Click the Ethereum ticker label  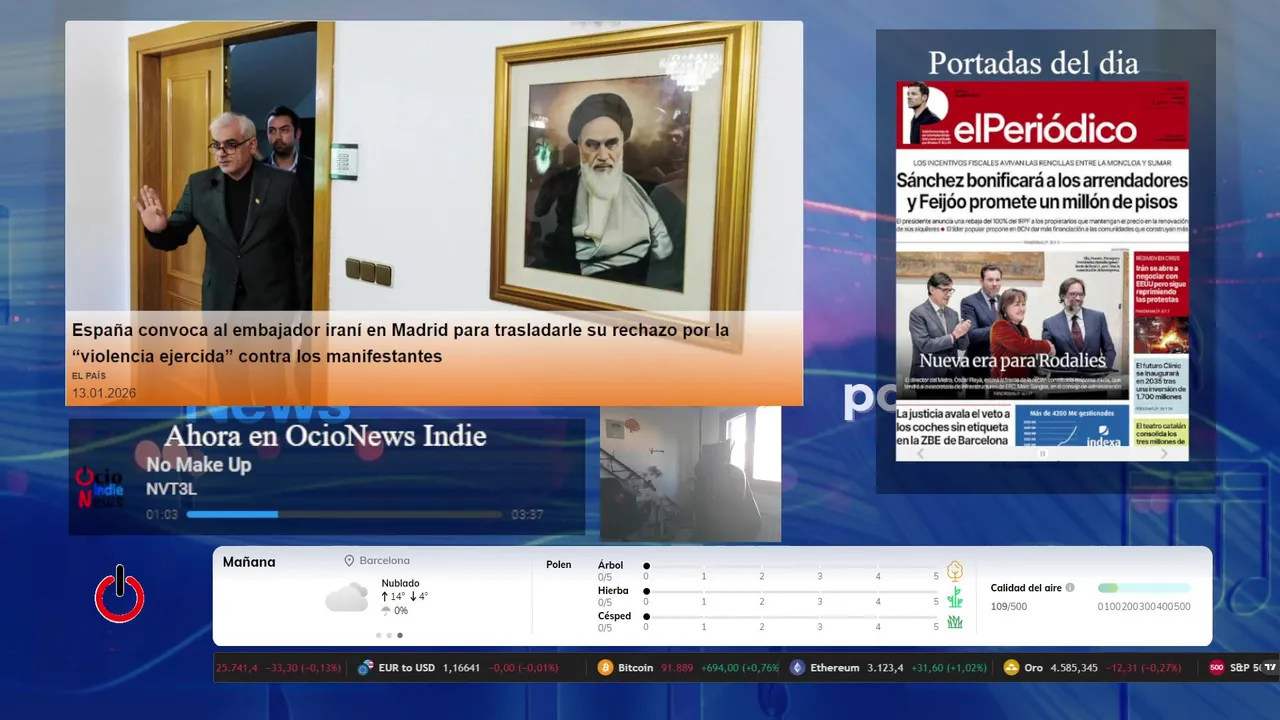835,667
